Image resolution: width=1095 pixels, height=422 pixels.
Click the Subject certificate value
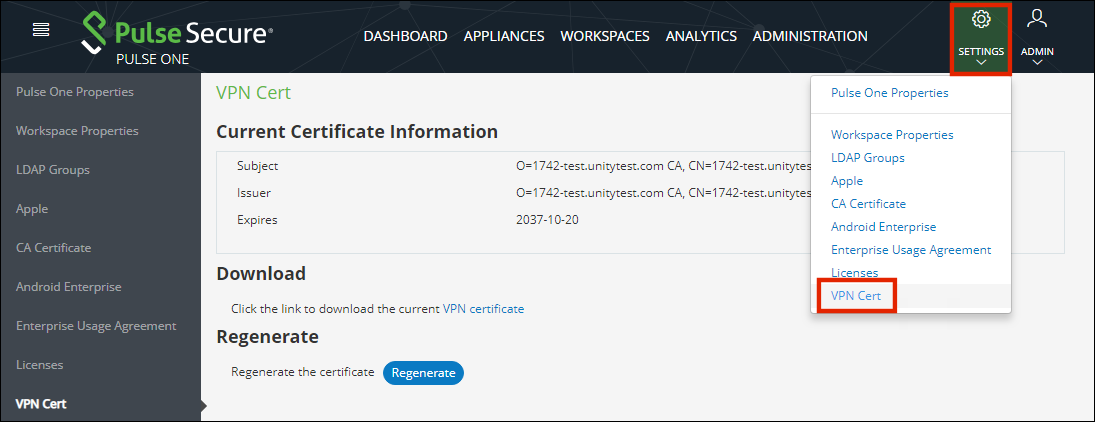click(x=663, y=166)
